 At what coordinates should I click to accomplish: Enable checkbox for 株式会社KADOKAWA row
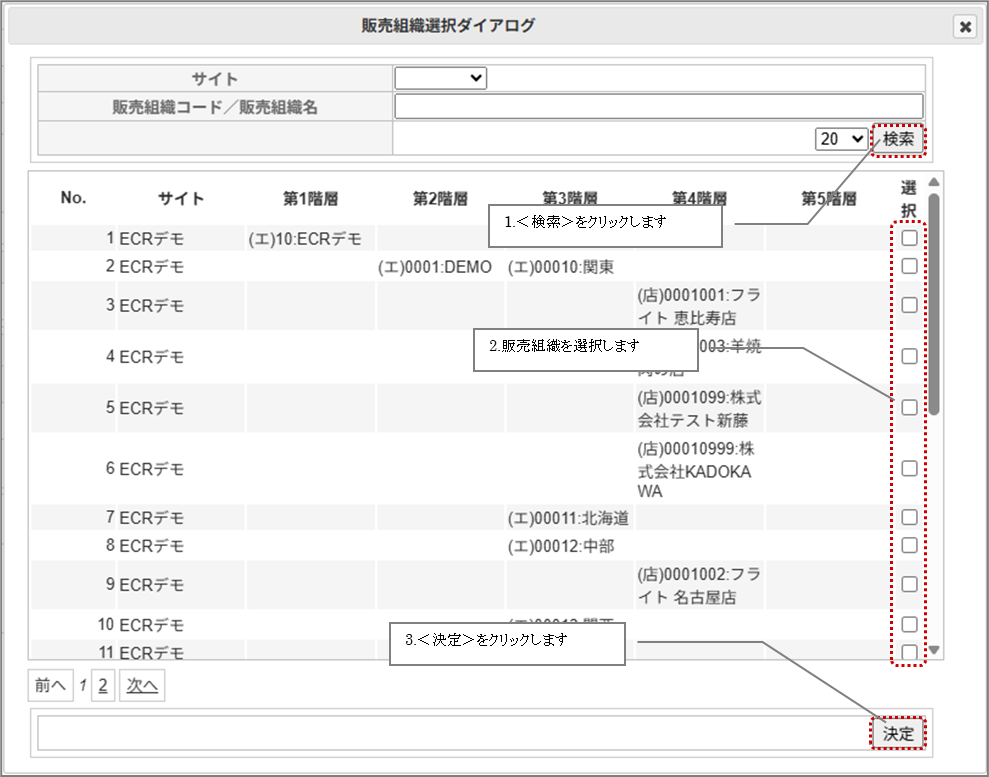coord(909,468)
